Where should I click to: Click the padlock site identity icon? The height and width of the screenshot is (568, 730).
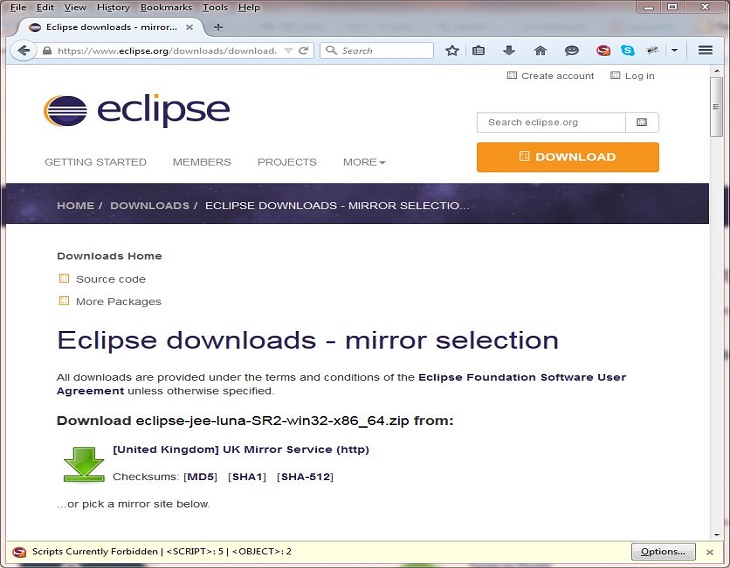[x=47, y=50]
